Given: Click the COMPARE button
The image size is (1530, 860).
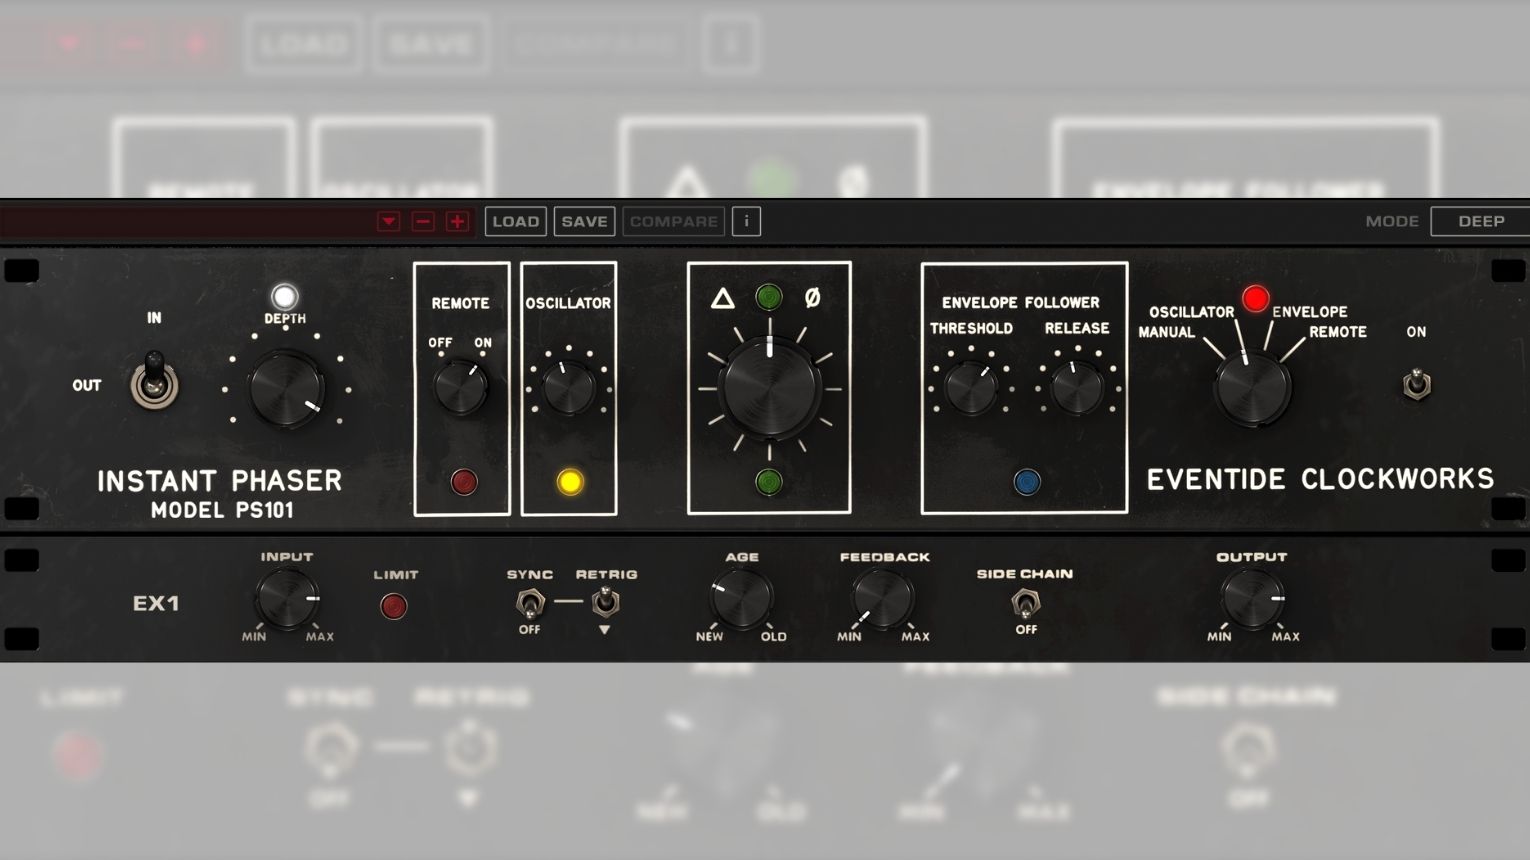Looking at the screenshot, I should pos(674,221).
